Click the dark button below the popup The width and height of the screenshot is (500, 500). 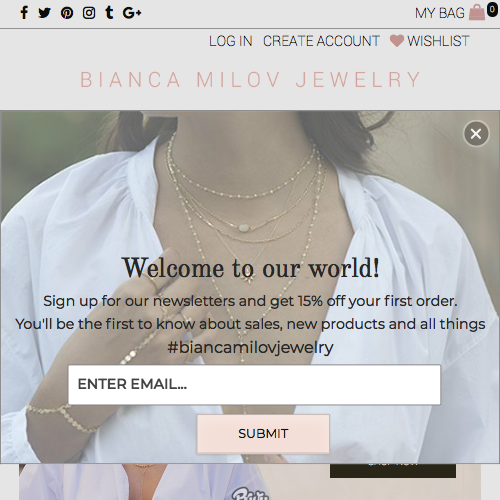pos(393,470)
